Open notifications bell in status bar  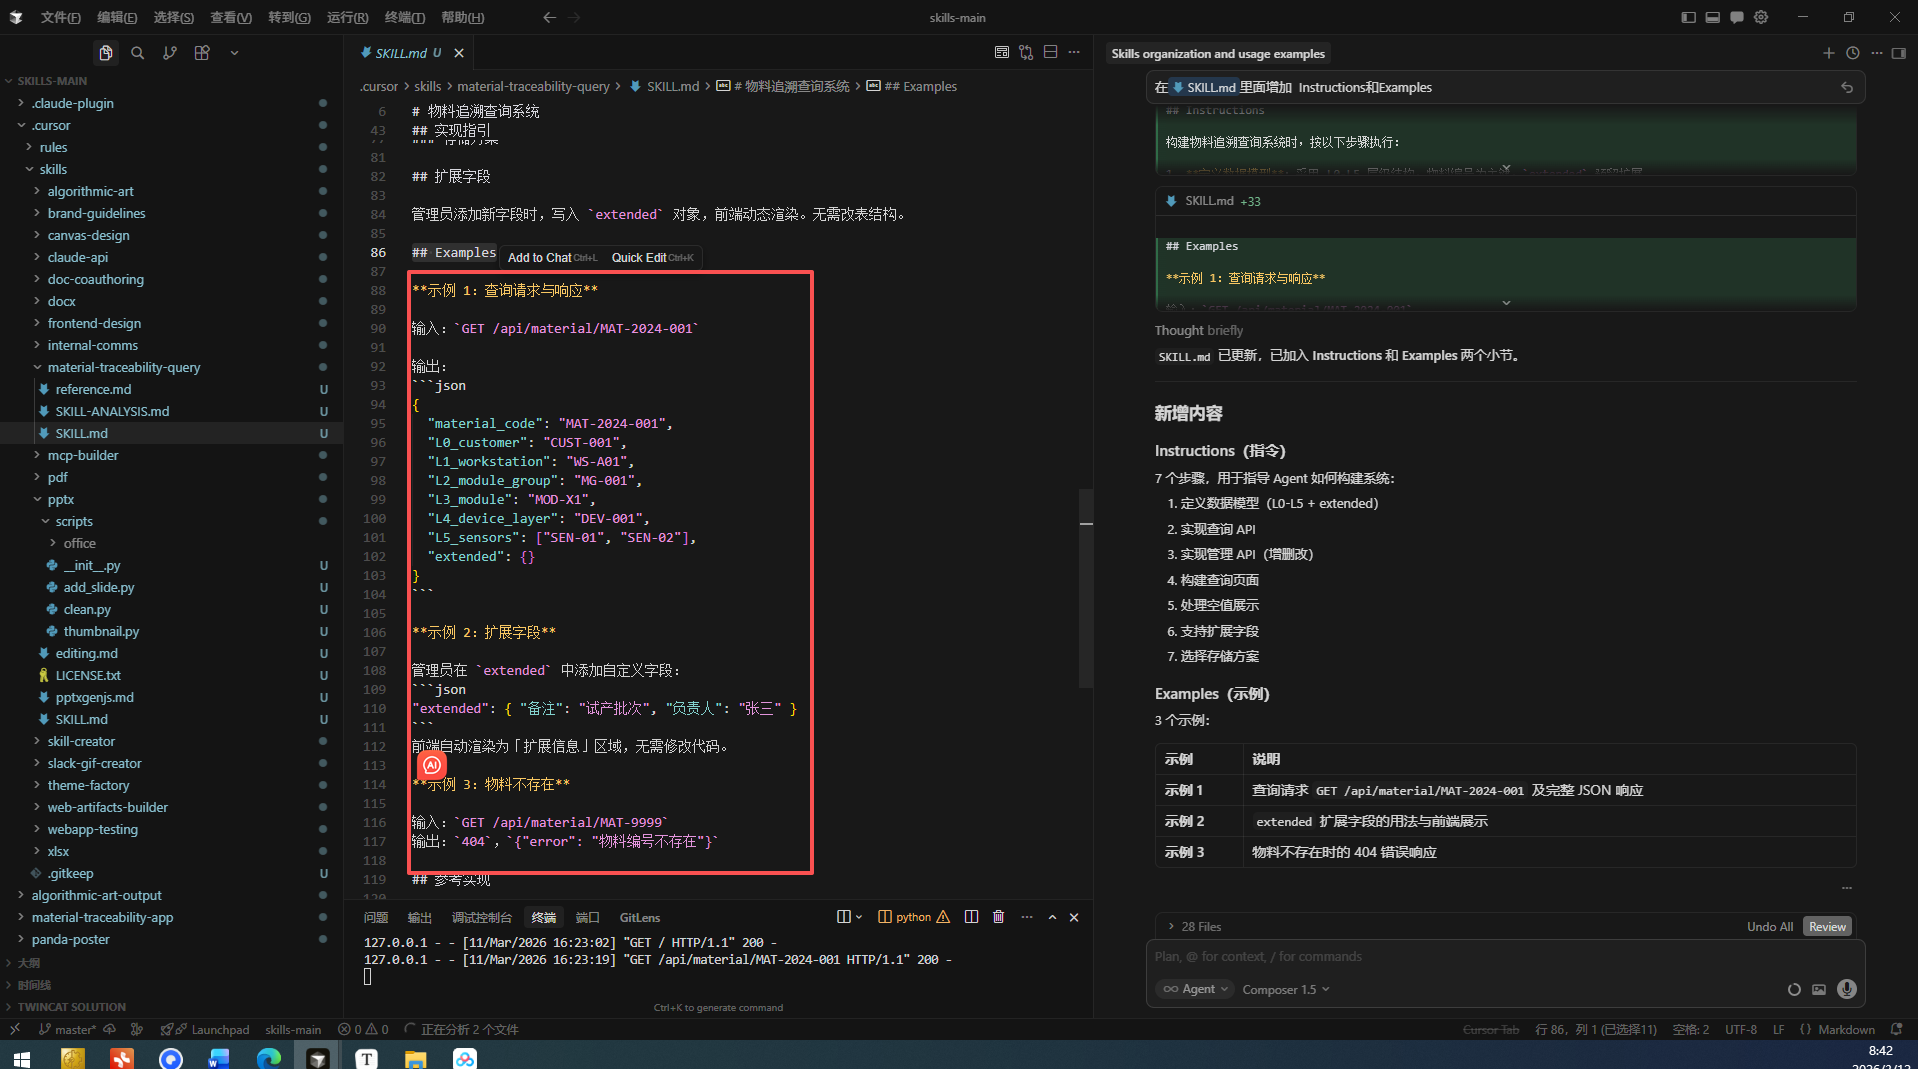click(x=1896, y=1030)
